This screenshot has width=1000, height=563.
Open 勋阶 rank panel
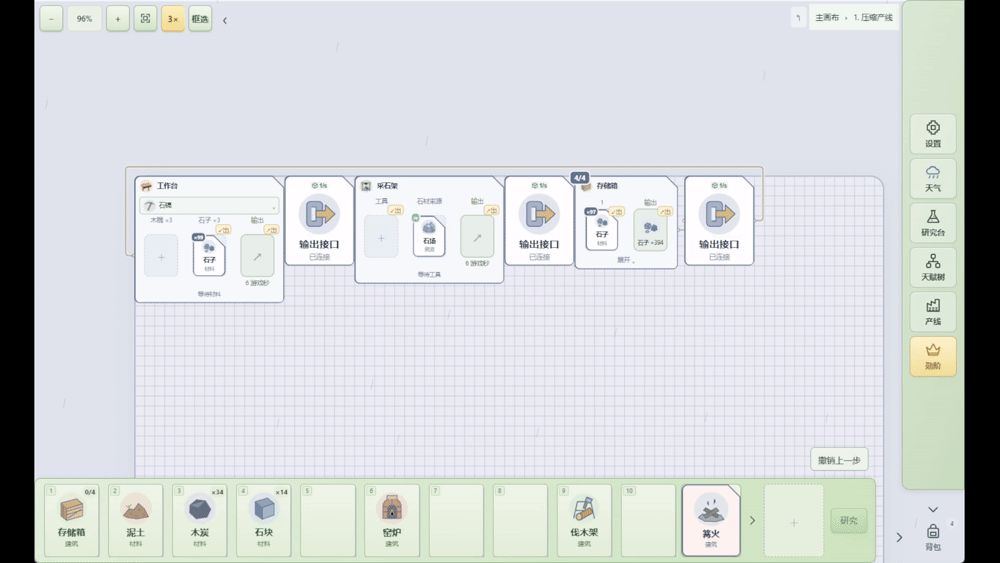coord(932,356)
